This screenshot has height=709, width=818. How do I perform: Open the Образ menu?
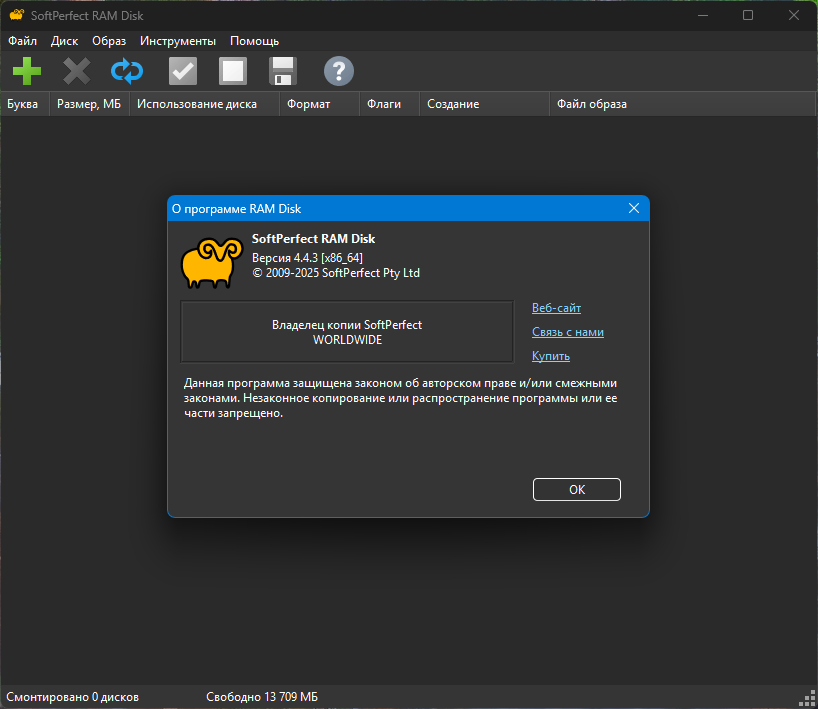click(109, 41)
